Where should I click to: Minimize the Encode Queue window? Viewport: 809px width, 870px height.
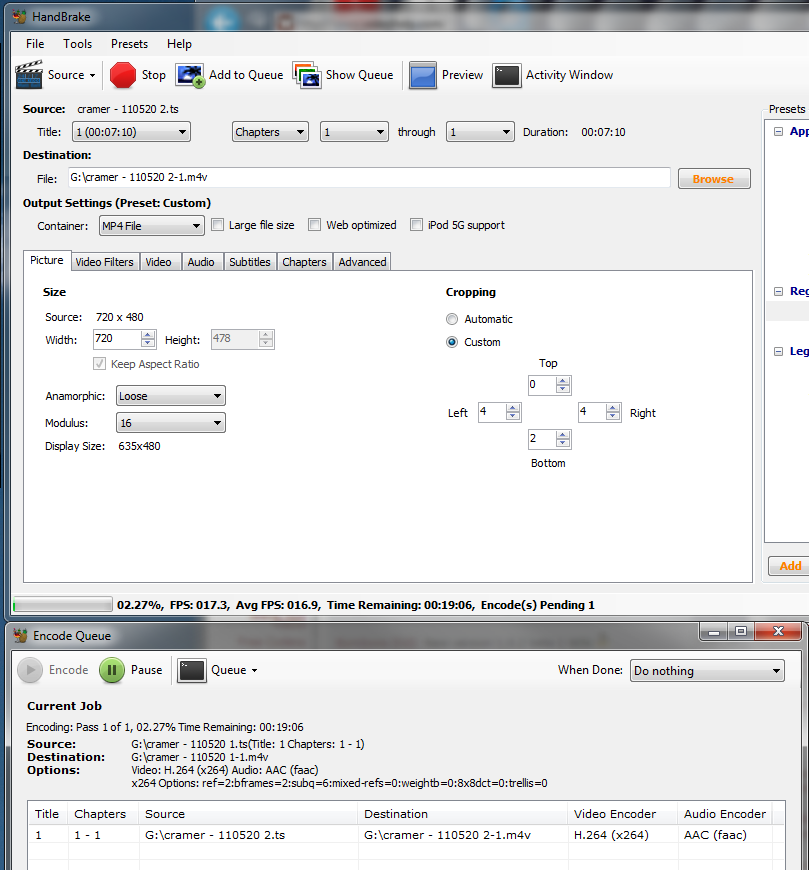(x=714, y=631)
